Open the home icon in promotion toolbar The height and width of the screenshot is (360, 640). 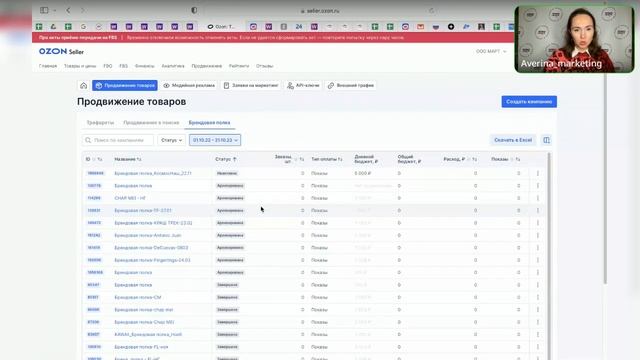point(83,85)
